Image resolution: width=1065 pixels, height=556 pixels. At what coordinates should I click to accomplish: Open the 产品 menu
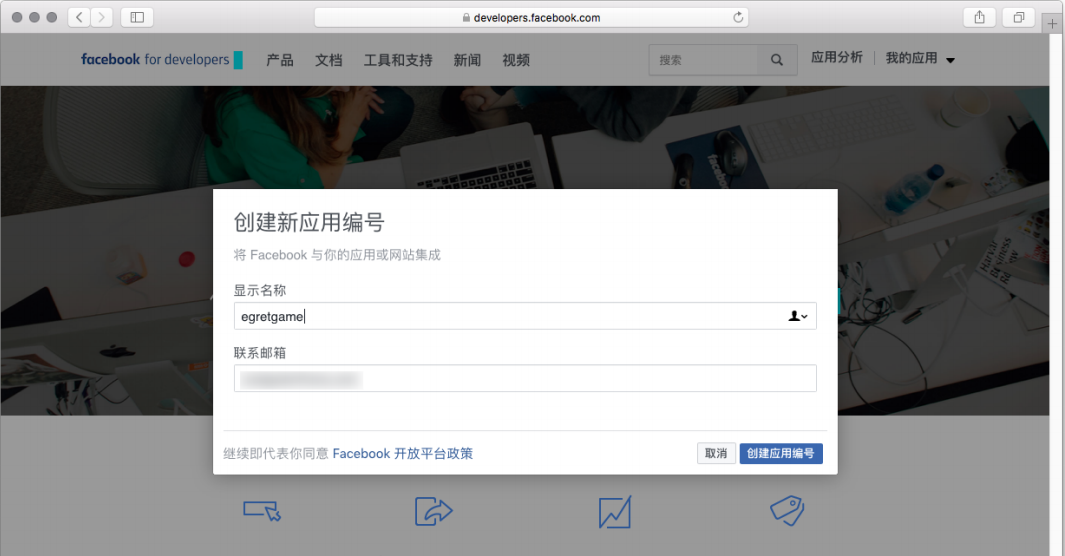pyautogui.click(x=280, y=60)
